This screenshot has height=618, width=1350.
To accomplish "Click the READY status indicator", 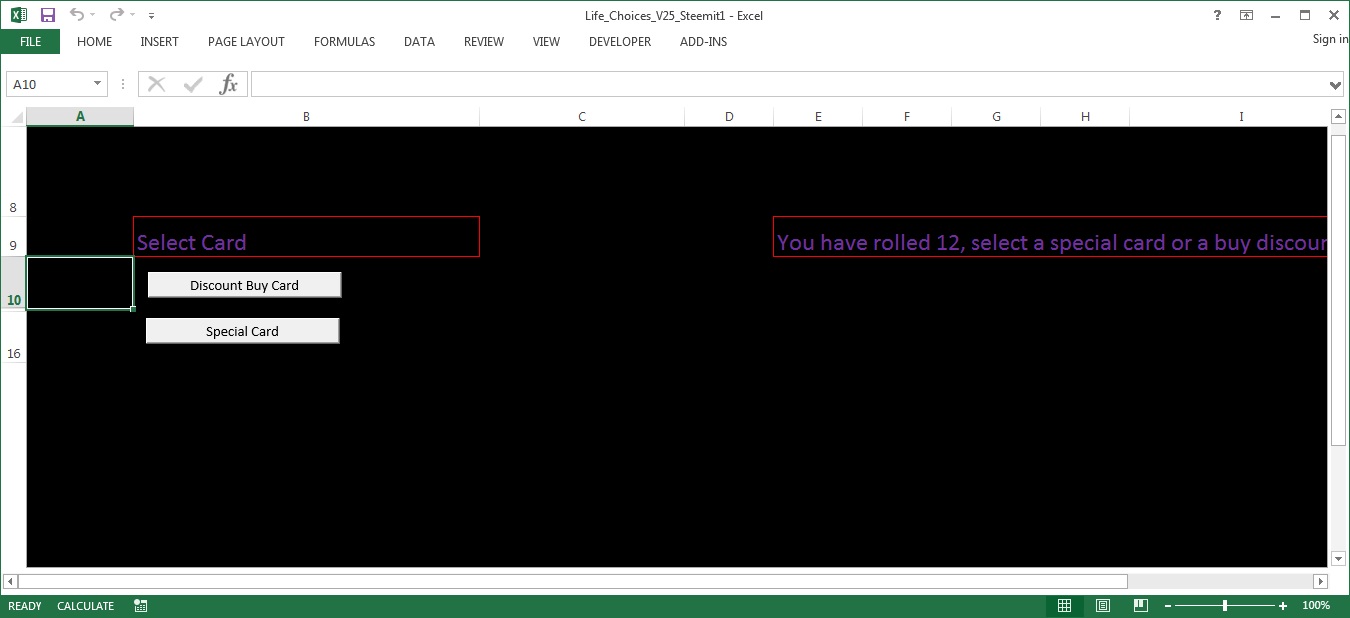I will pyautogui.click(x=25, y=606).
